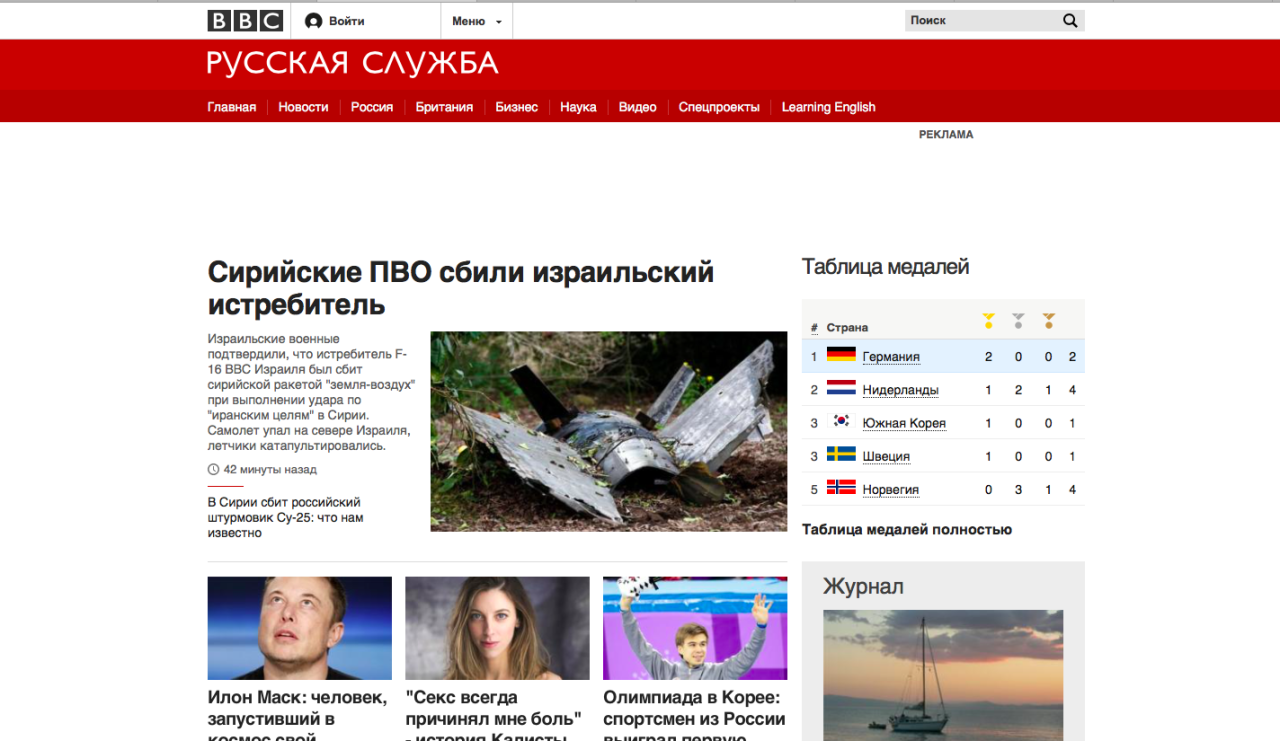Click the South Korea flag icon
This screenshot has width=1280, height=741.
coord(841,421)
